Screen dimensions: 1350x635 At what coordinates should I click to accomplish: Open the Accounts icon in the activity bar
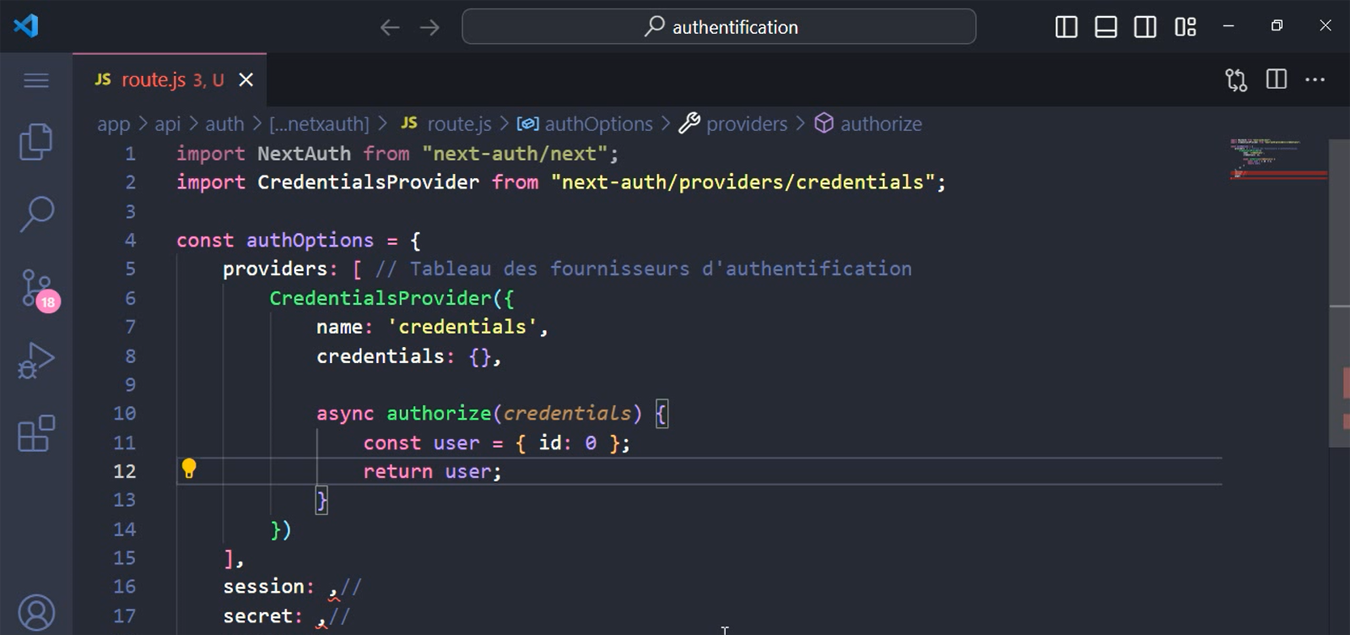[36, 611]
